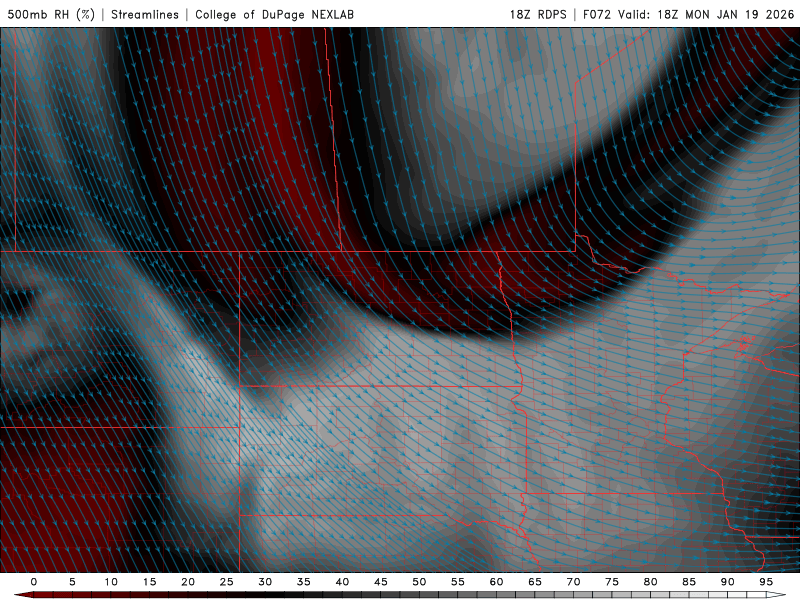Screen dimensions: 800x600
Task: Click the dark red left end of color bar
Action: [x=23, y=595]
